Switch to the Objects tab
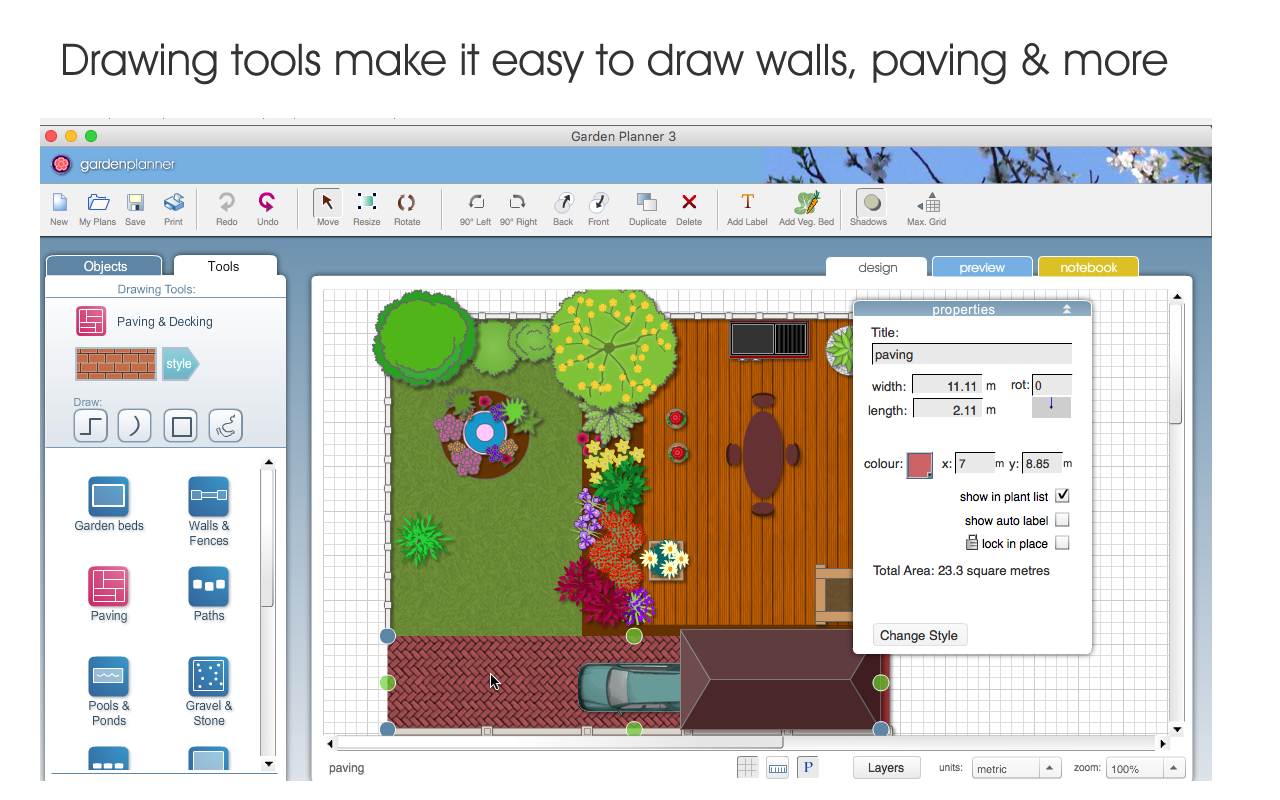Screen dimensions: 1280x800 click(x=105, y=266)
